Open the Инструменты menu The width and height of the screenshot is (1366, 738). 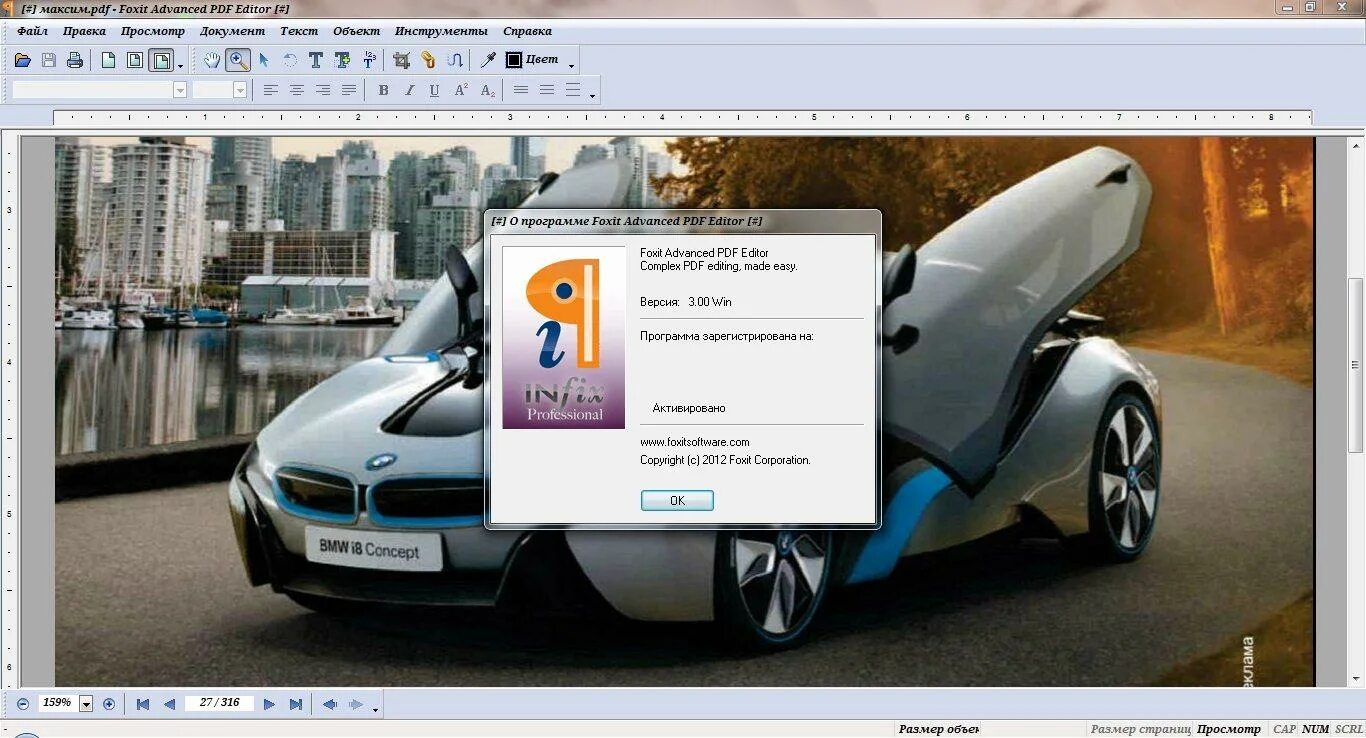tap(441, 31)
